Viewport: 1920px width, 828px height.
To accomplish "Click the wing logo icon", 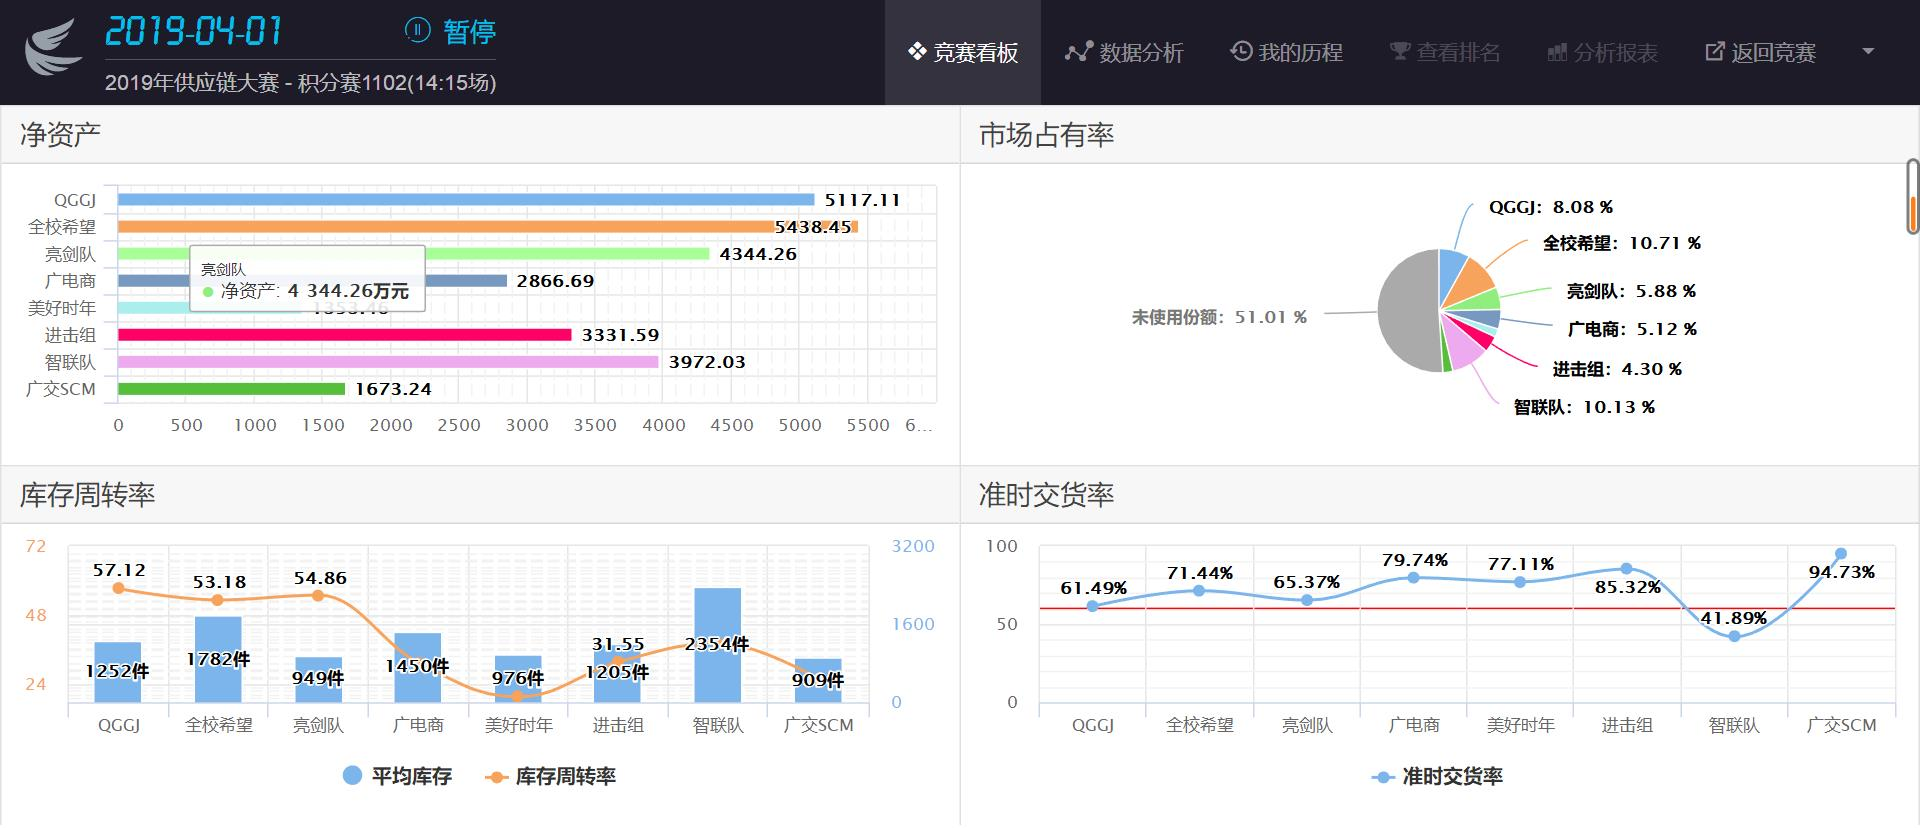I will (53, 48).
